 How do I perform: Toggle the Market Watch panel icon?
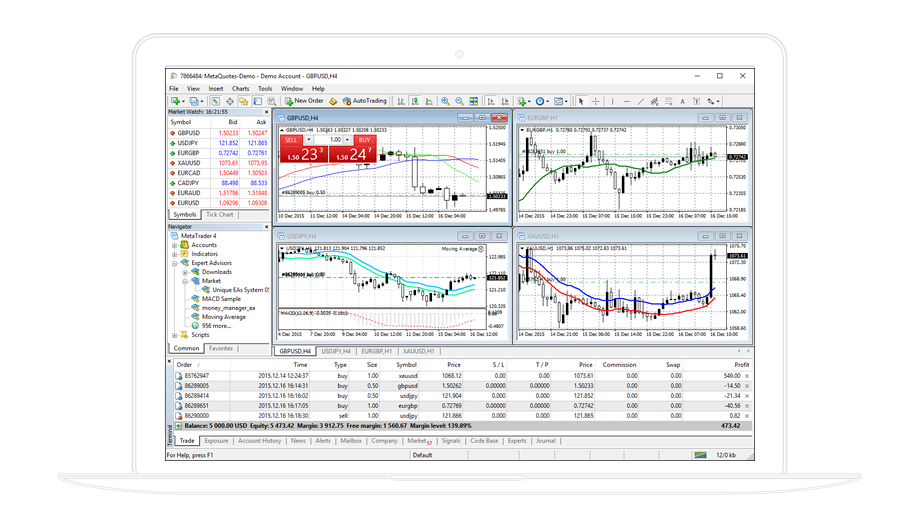pyautogui.click(x=216, y=101)
